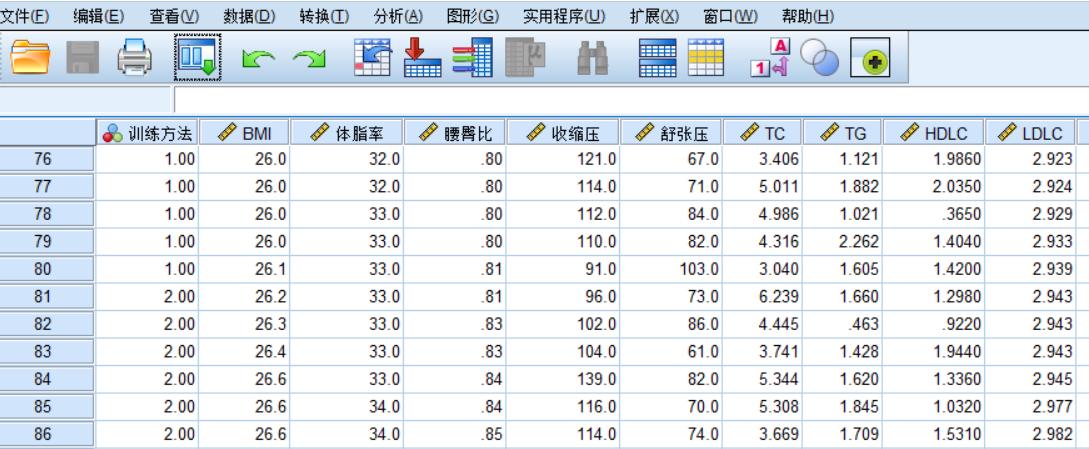1089x449 pixels.
Task: Click the Split File icon
Action: click(657, 57)
